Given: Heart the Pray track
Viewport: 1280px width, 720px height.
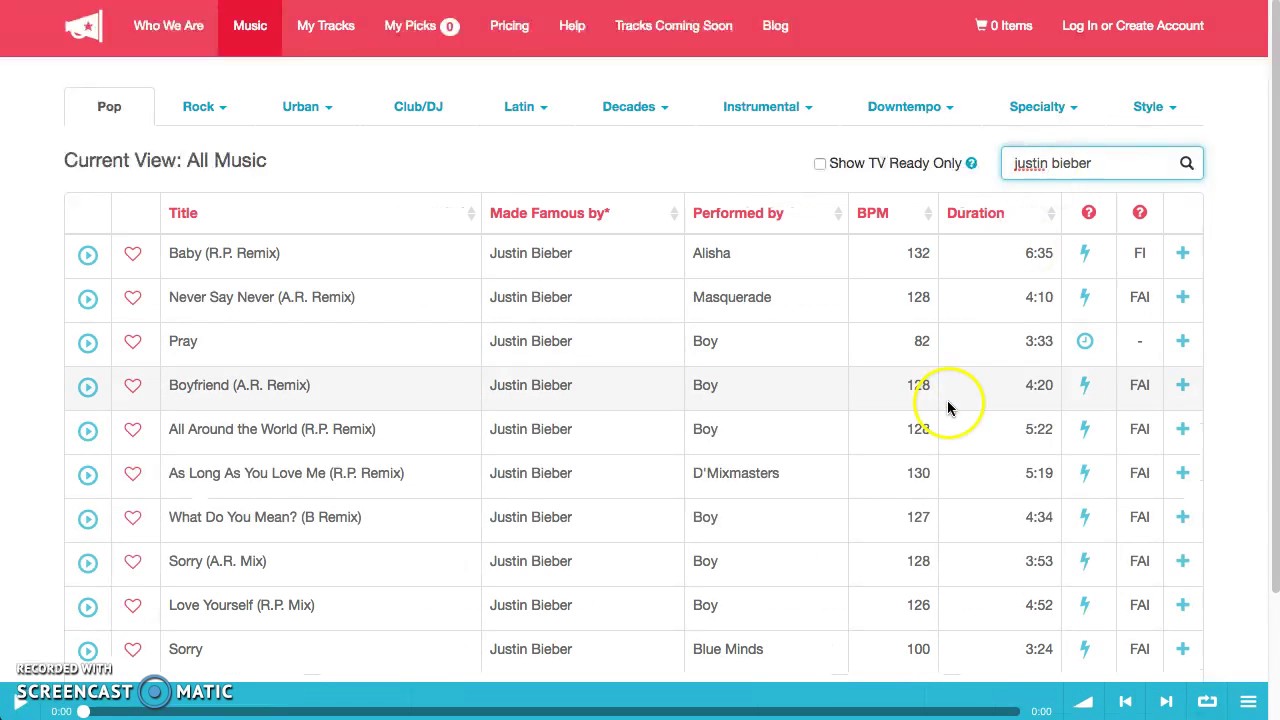Looking at the screenshot, I should (133, 342).
